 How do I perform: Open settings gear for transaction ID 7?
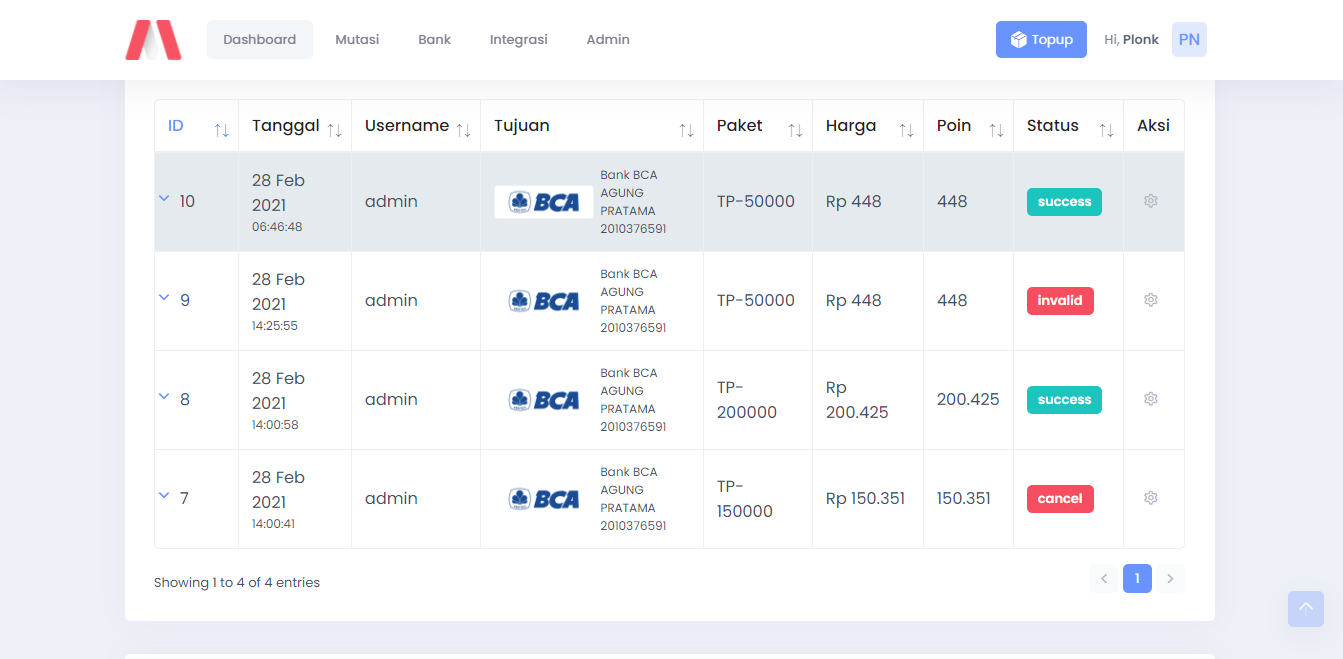1151,498
